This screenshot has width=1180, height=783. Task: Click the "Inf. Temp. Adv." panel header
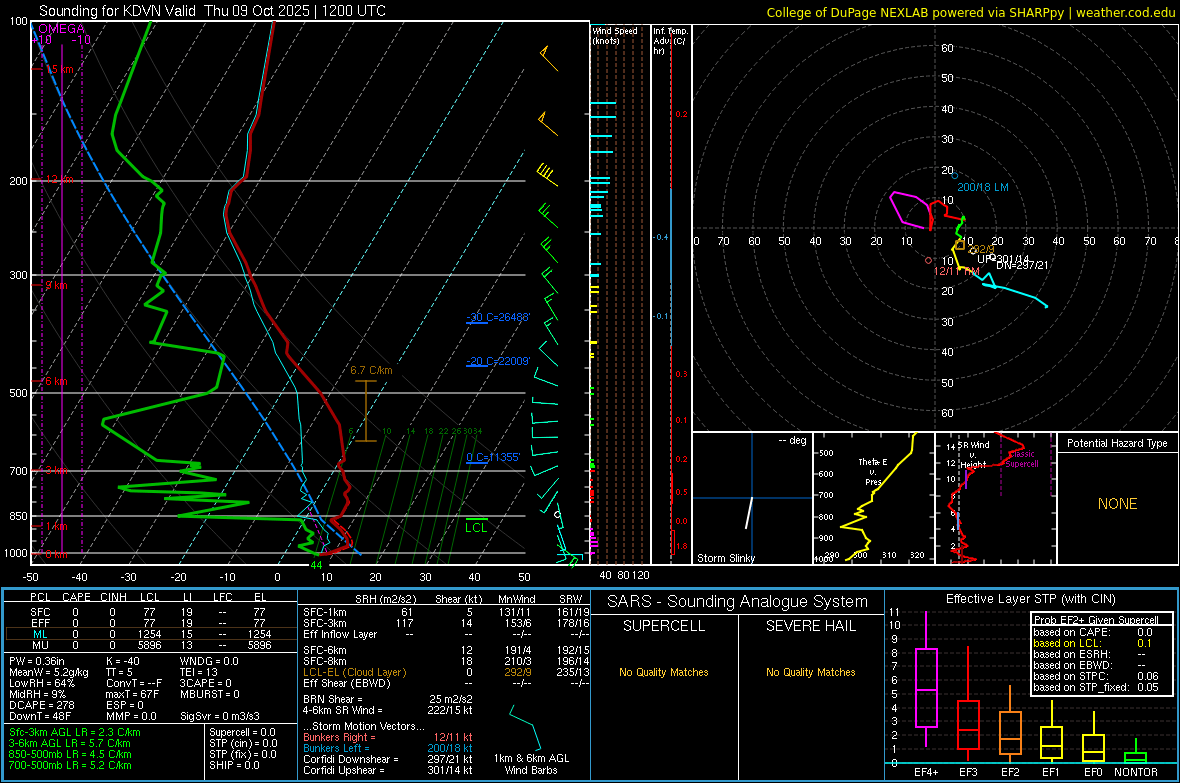[x=670, y=41]
